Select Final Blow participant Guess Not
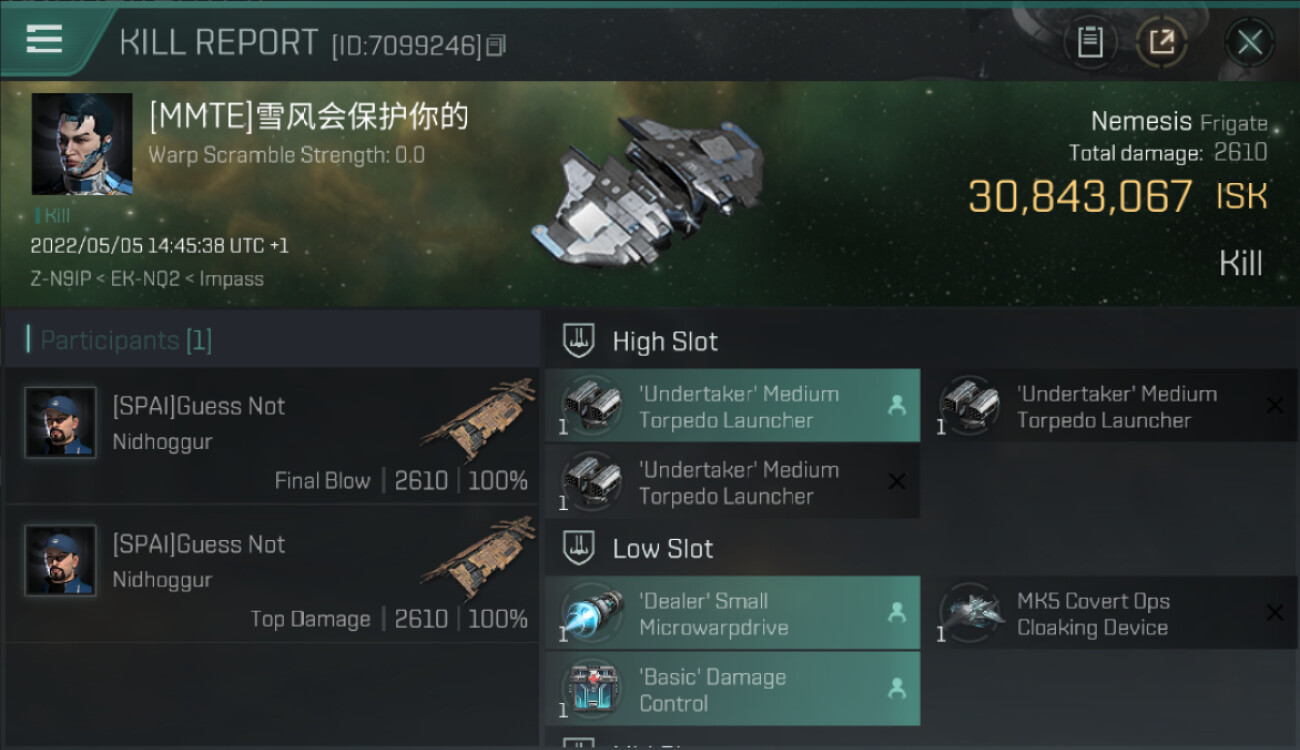This screenshot has height=750, width=1300. [272, 435]
